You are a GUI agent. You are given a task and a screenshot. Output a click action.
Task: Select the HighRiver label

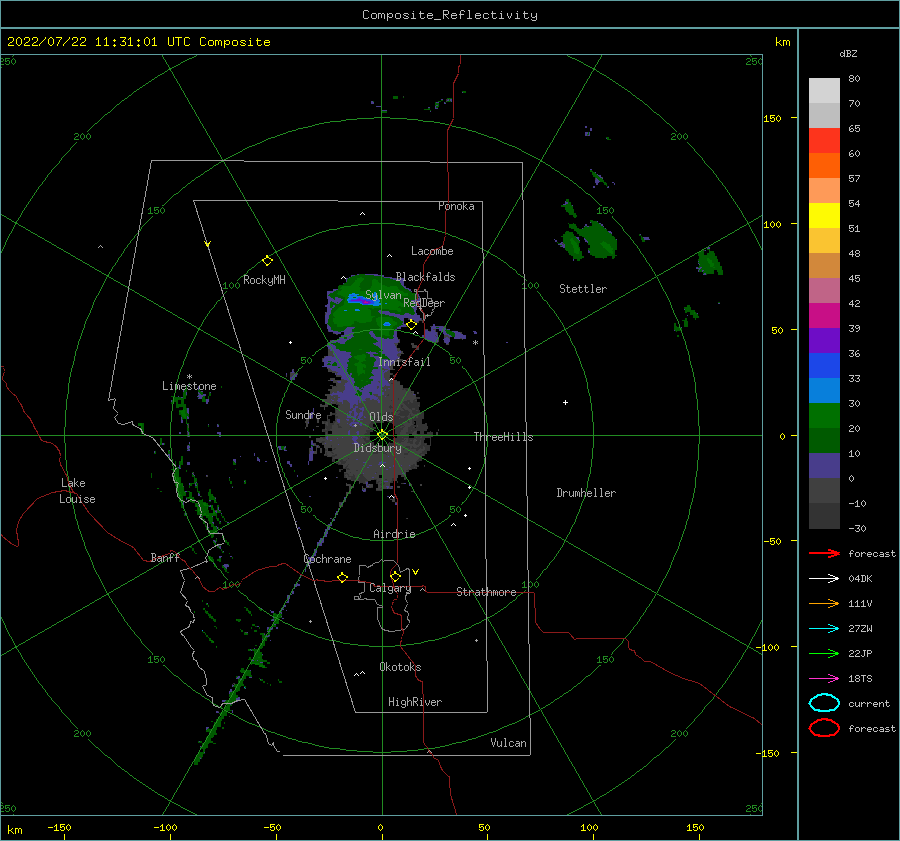415,702
